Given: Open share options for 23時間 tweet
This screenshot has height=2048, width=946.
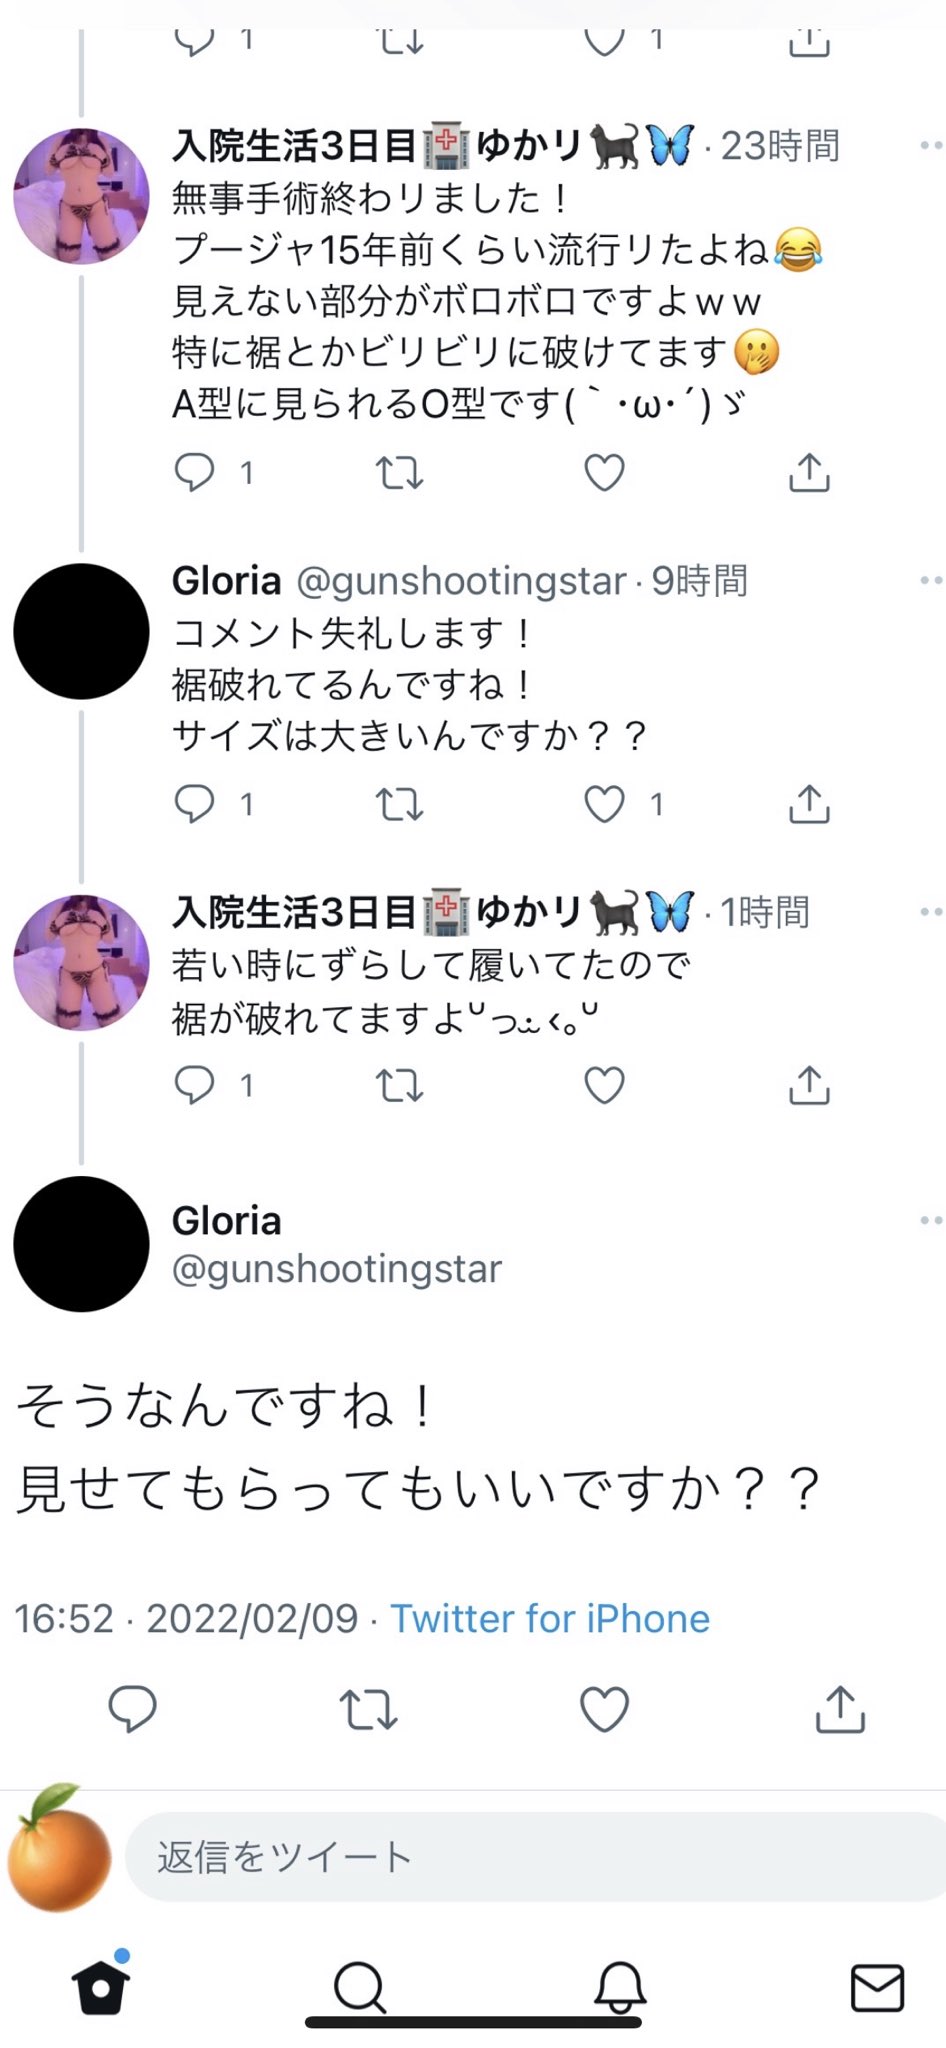Looking at the screenshot, I should [x=809, y=472].
